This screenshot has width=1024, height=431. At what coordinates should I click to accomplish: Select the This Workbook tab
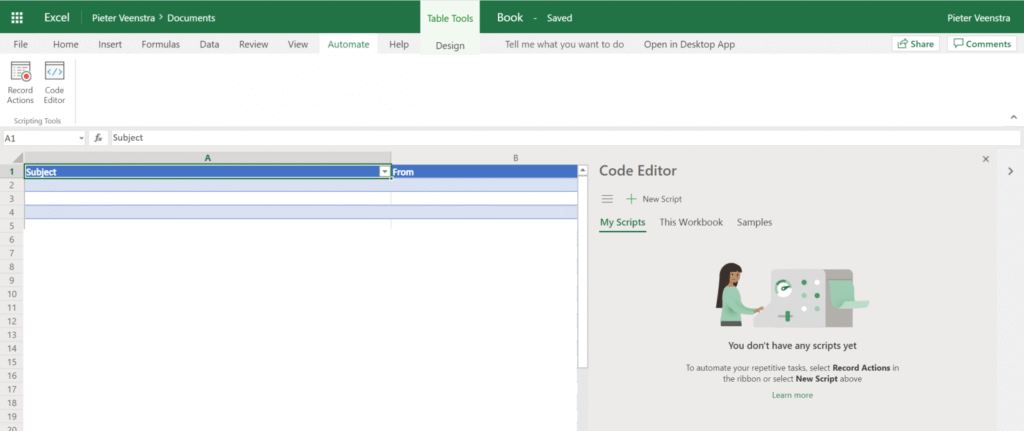pos(691,222)
